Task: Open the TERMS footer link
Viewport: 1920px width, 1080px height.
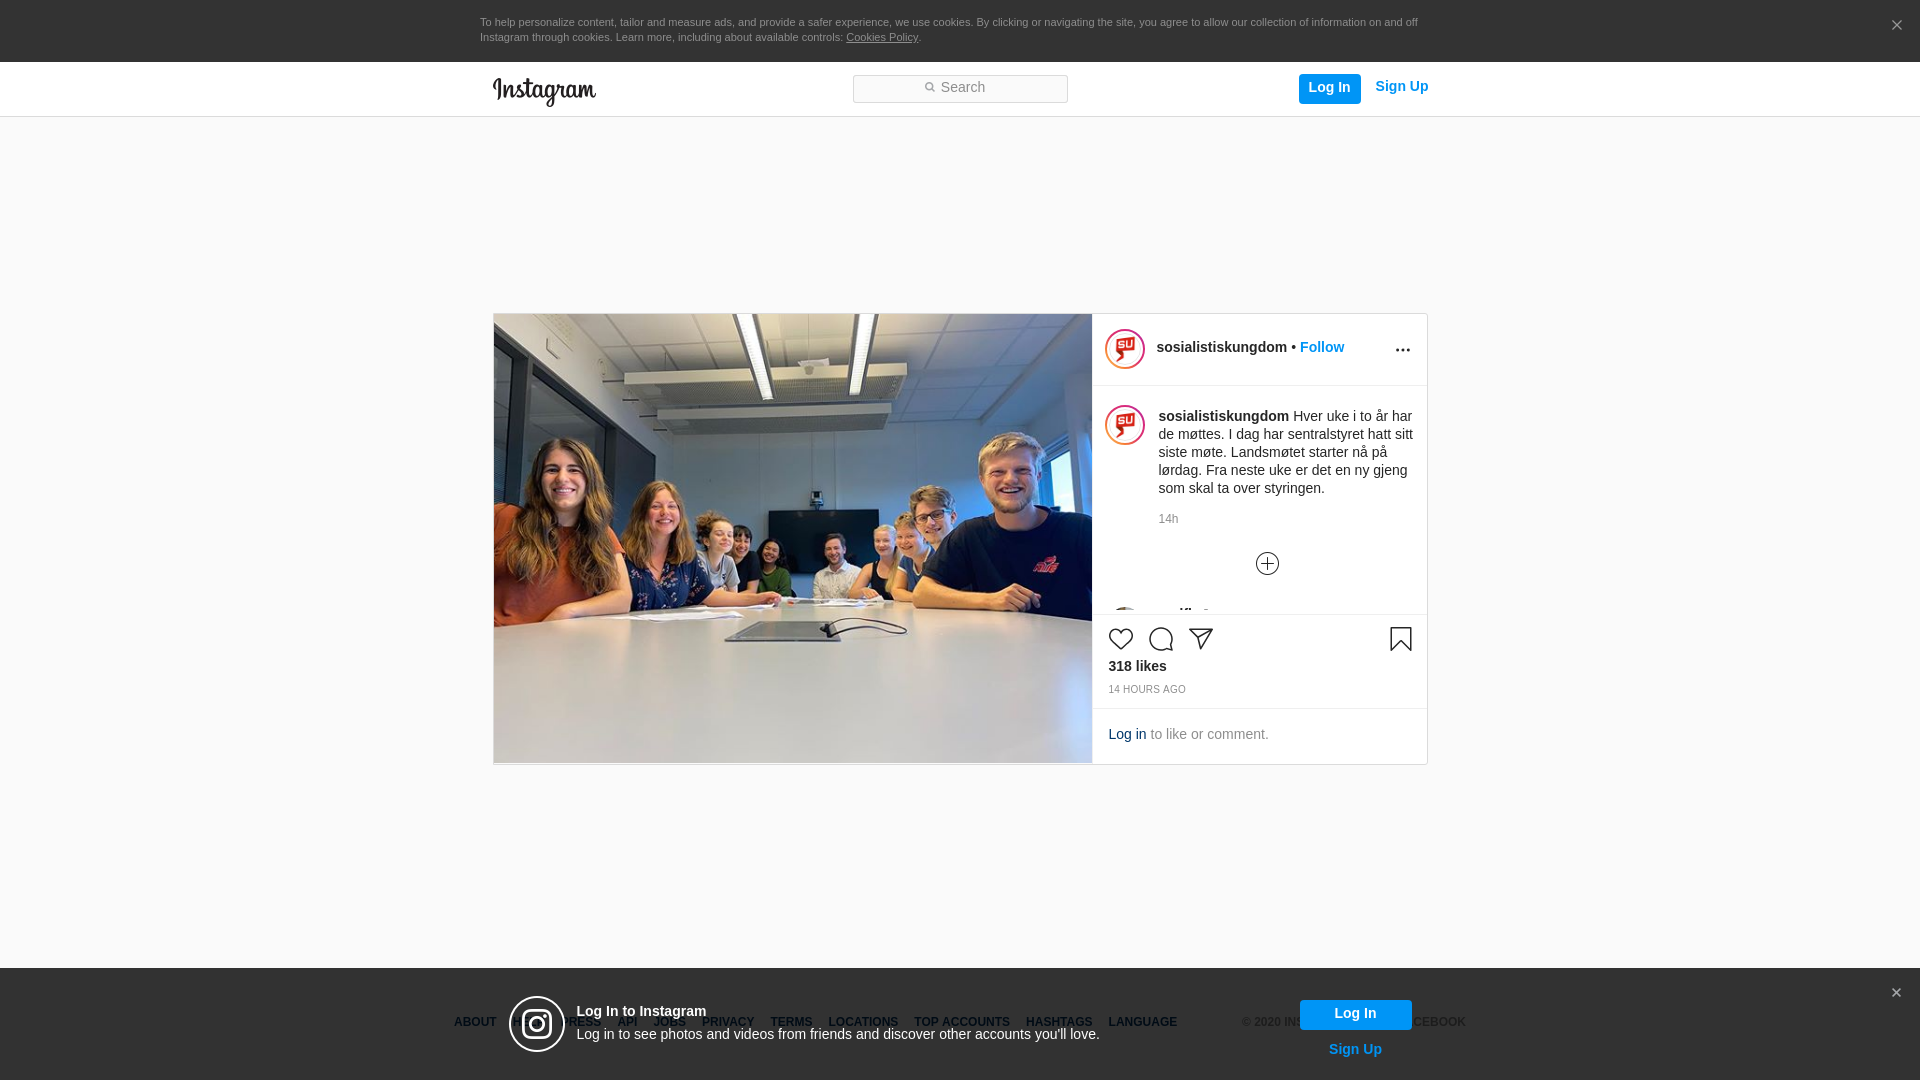Action: tap(791, 1022)
